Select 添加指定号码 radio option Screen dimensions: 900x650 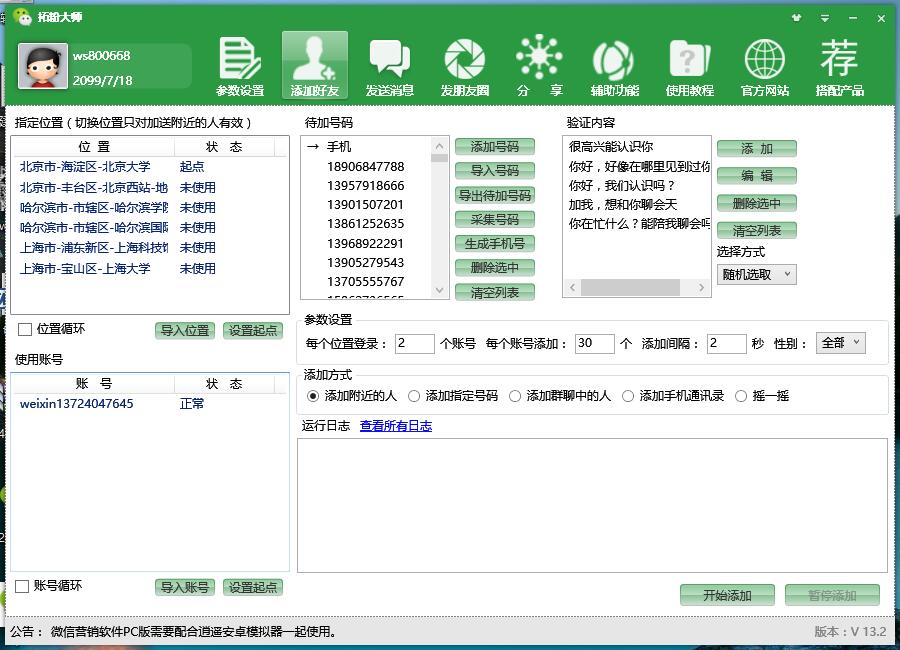[414, 396]
